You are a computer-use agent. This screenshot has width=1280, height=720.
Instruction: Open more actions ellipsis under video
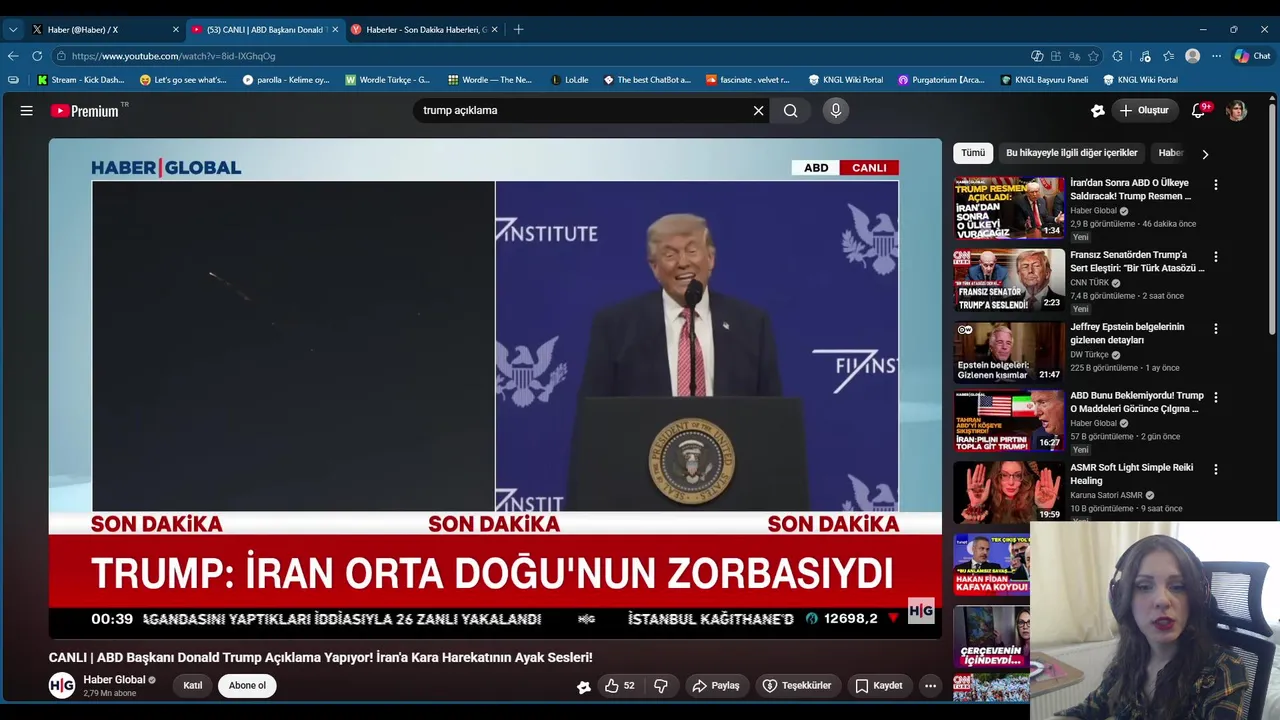tap(930, 686)
